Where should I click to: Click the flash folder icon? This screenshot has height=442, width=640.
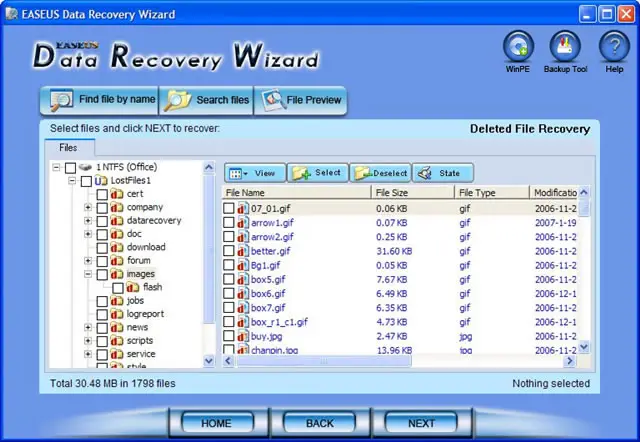tap(133, 287)
